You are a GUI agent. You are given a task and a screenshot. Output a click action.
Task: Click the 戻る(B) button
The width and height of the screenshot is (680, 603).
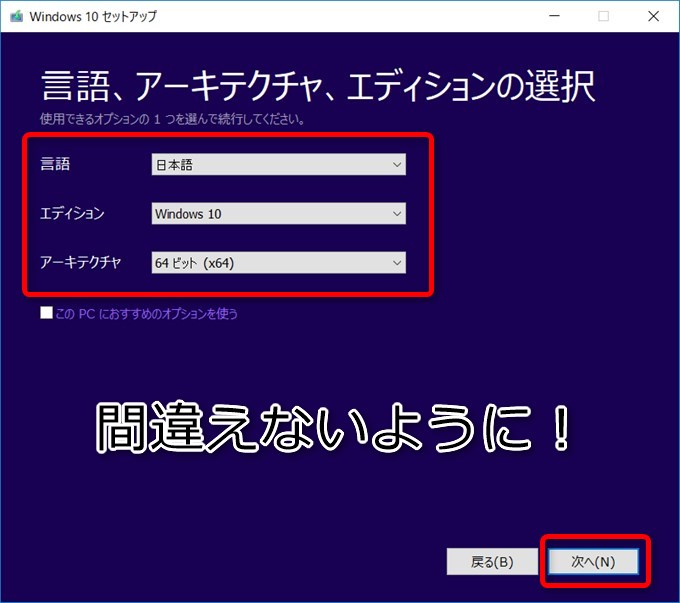pos(492,562)
